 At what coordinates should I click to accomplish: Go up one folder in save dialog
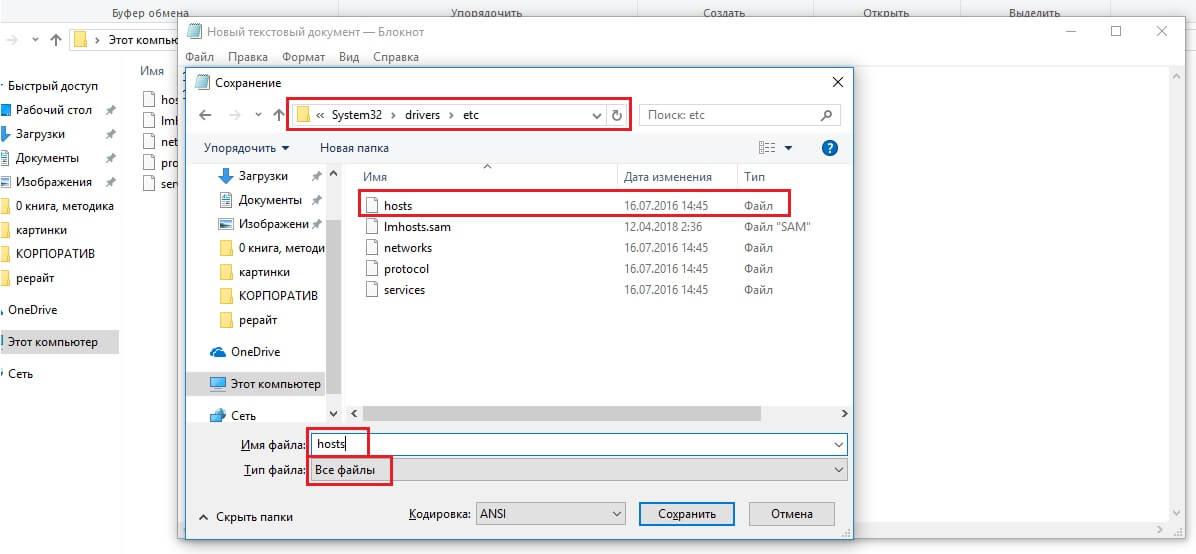[278, 115]
